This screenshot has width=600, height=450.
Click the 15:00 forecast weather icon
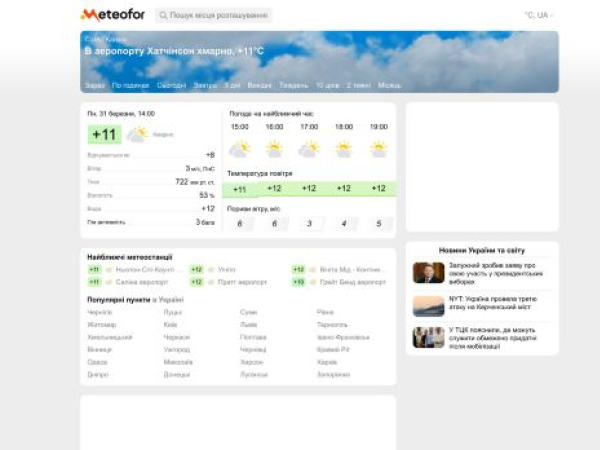click(x=240, y=149)
